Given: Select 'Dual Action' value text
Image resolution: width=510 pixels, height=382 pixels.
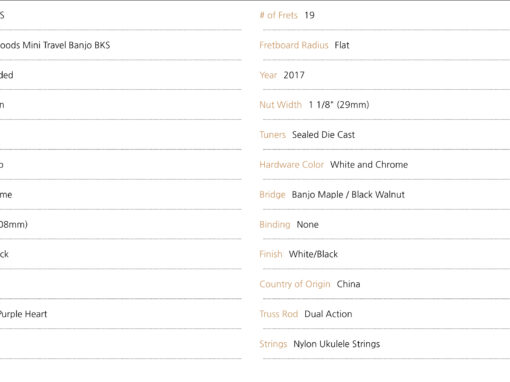Looking at the screenshot, I should (328, 314).
